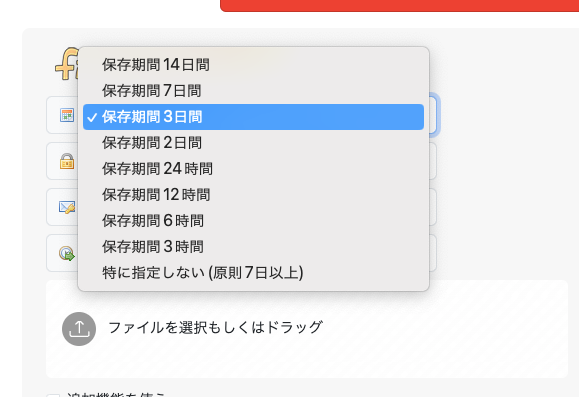Choose 保存期間 6時間 option
579x397 pixels.
point(253,221)
